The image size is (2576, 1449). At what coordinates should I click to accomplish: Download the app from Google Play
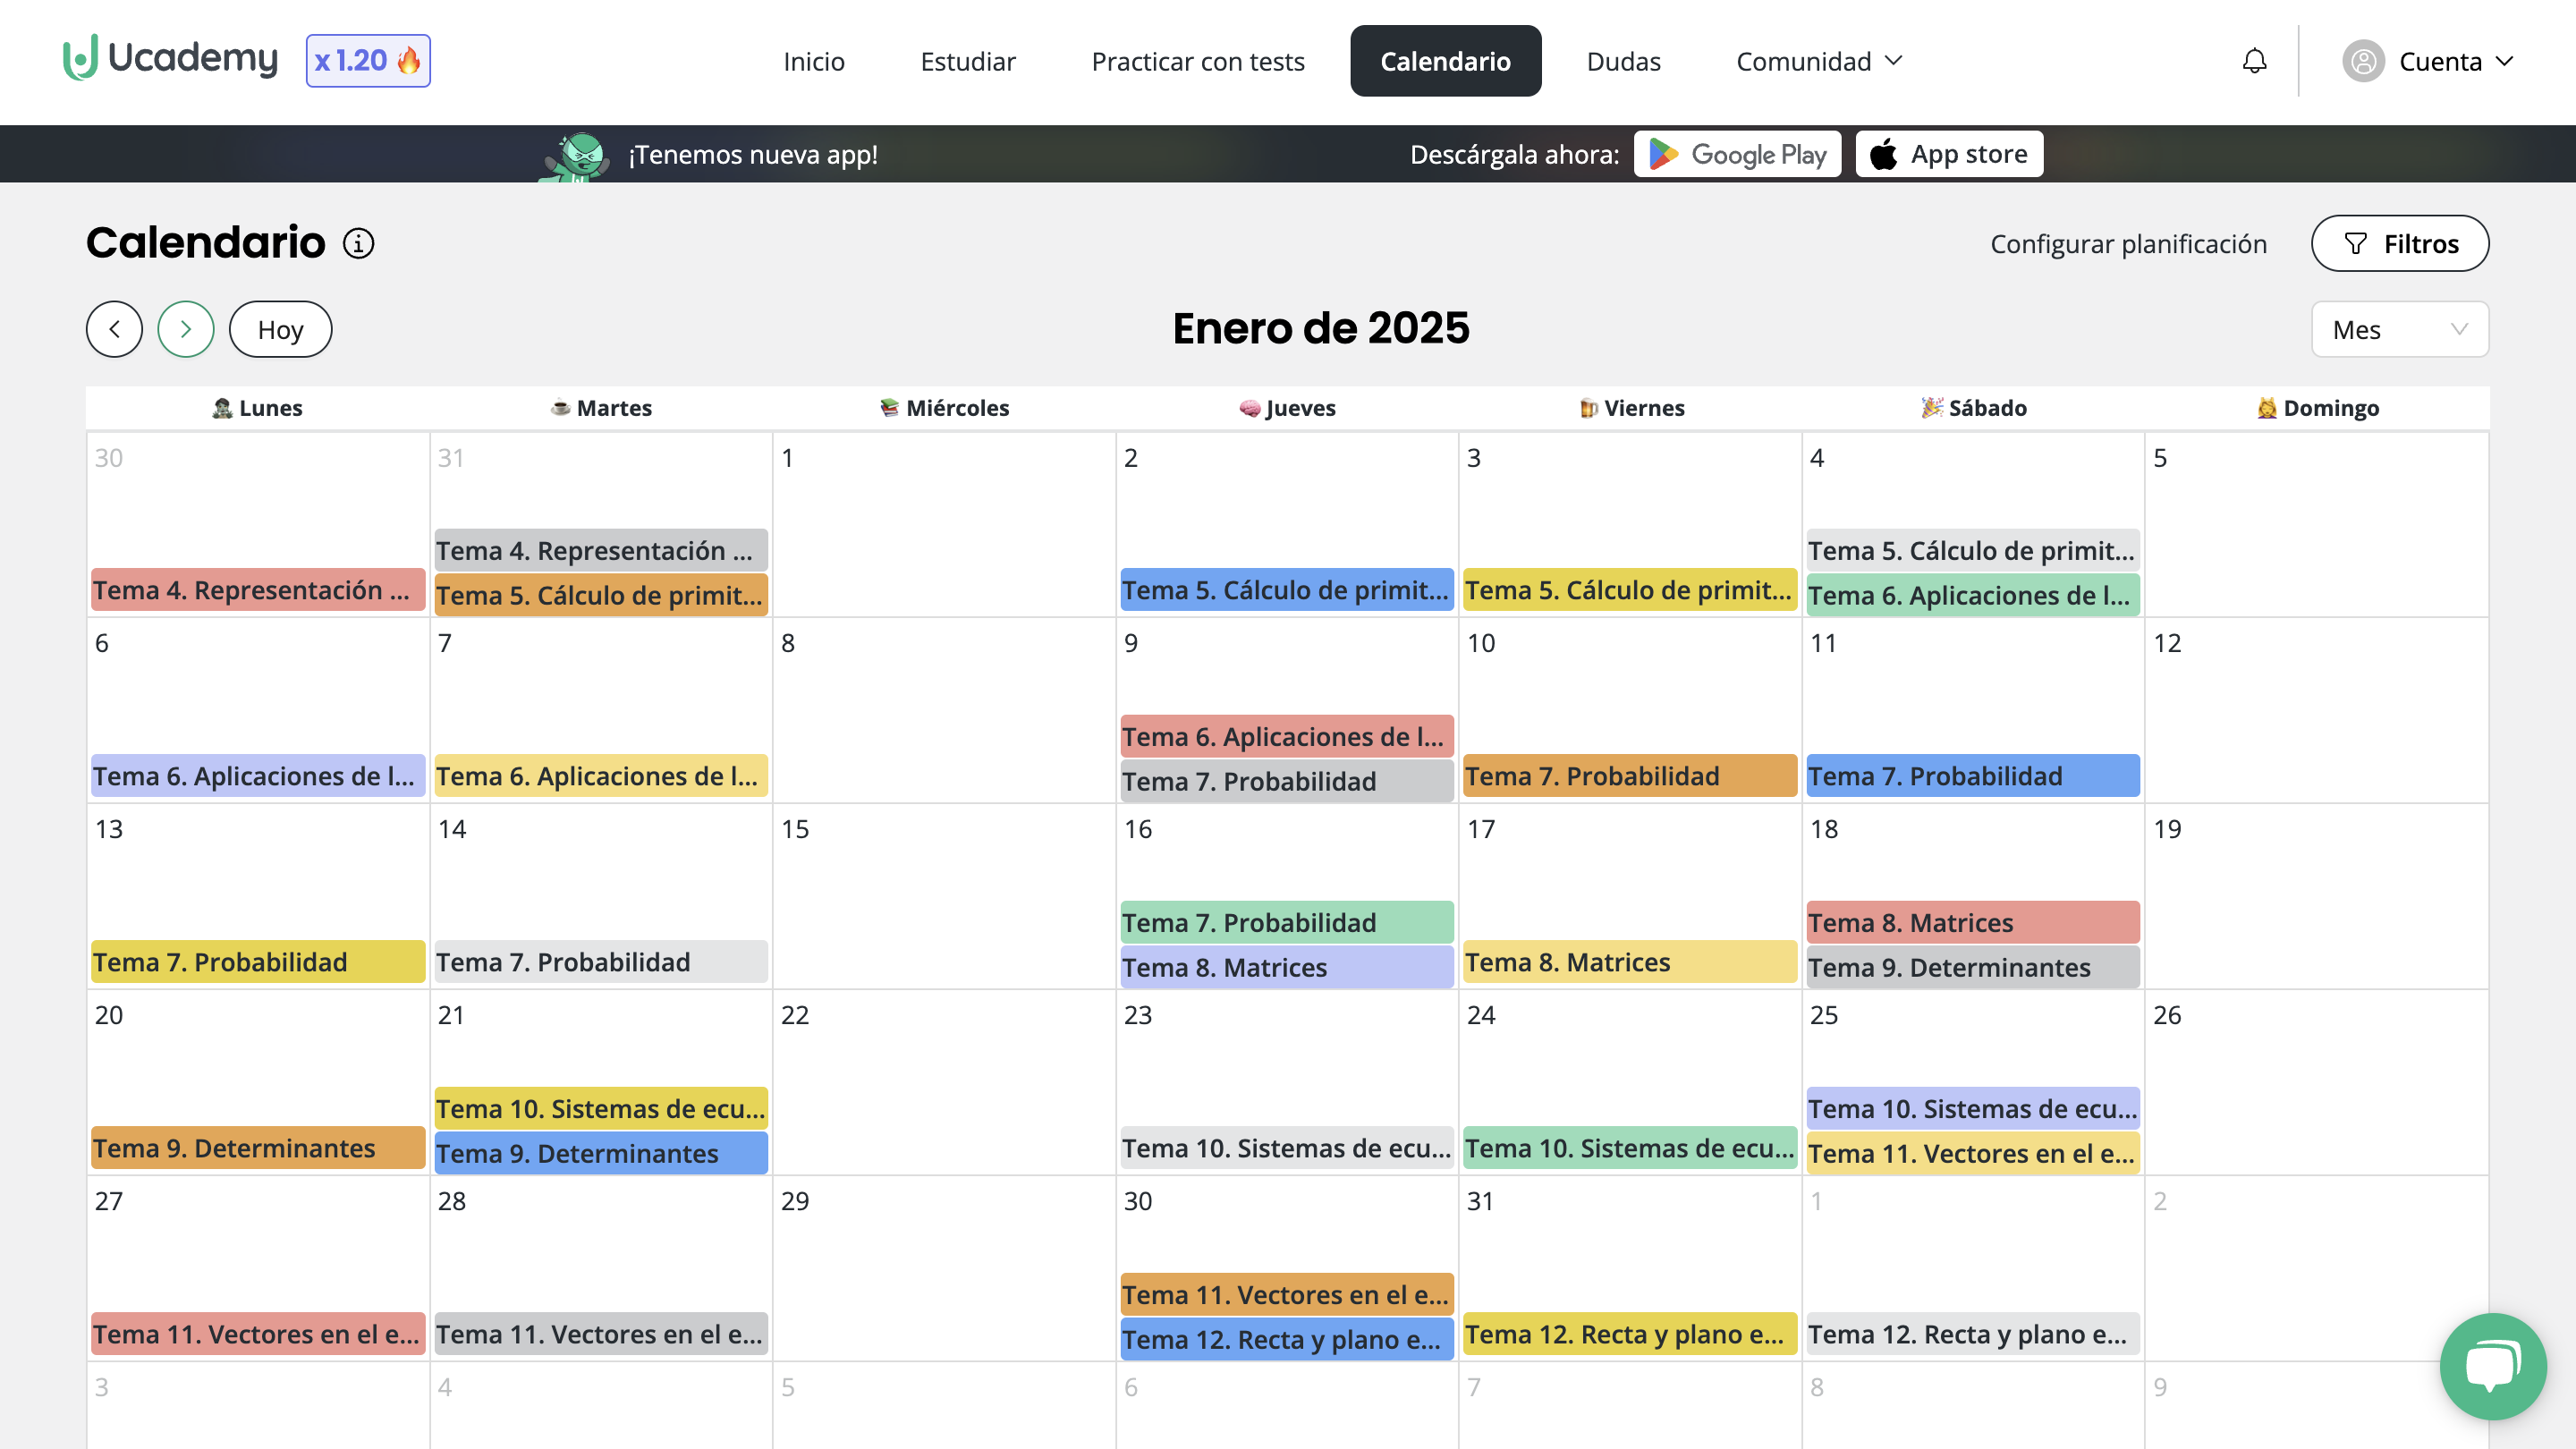(x=1738, y=154)
